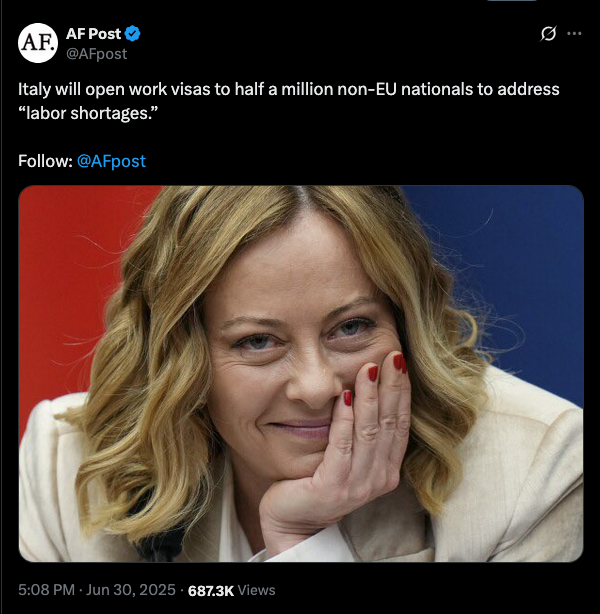This screenshot has height=614, width=600.
Task: Open the AF Post profile avatar
Action: click(x=38, y=43)
